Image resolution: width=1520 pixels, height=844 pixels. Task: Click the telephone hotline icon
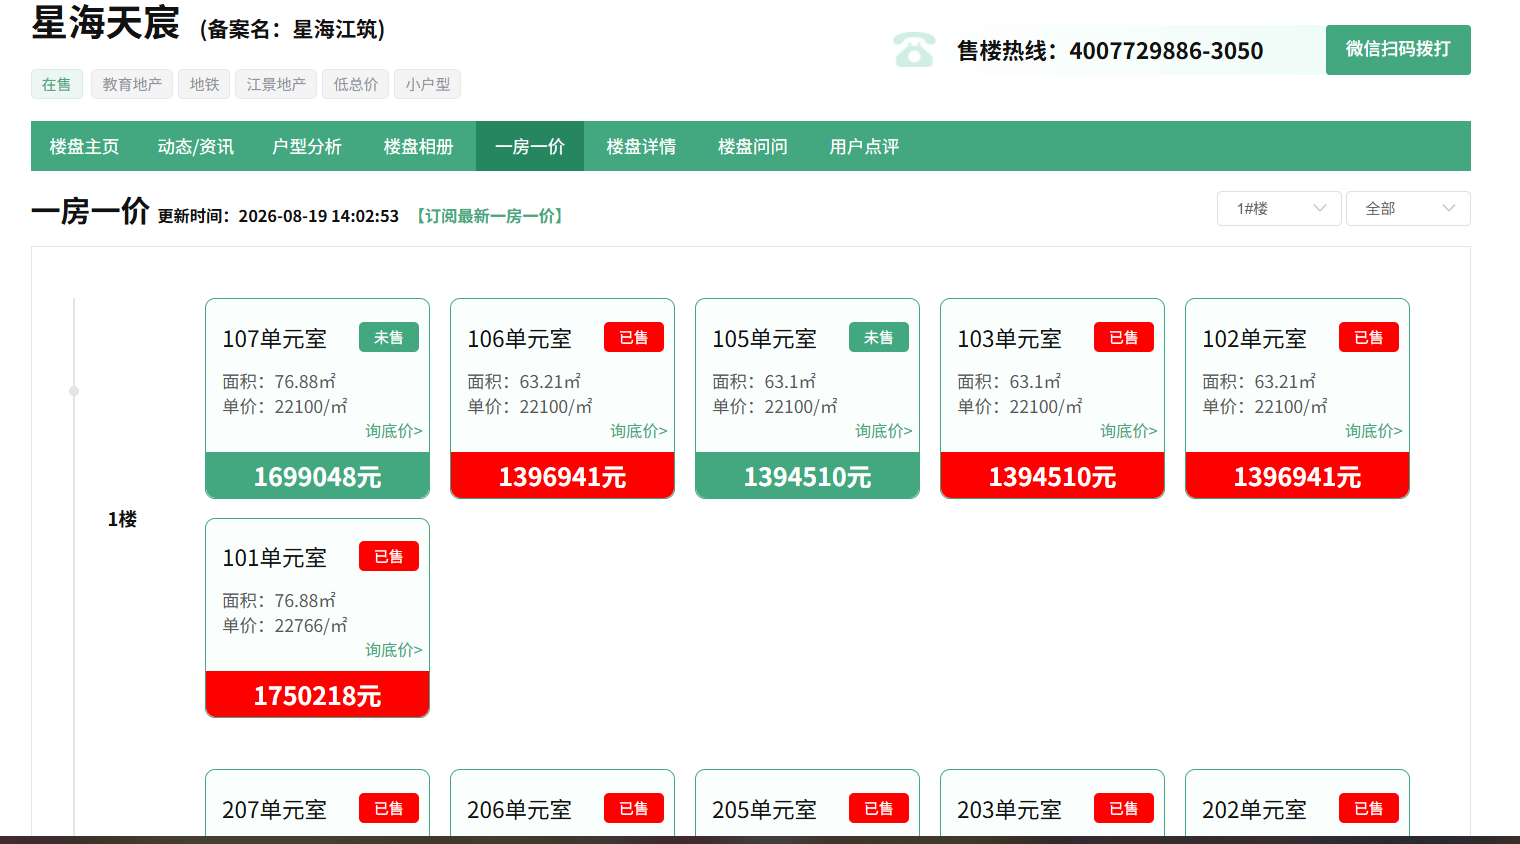tap(914, 50)
